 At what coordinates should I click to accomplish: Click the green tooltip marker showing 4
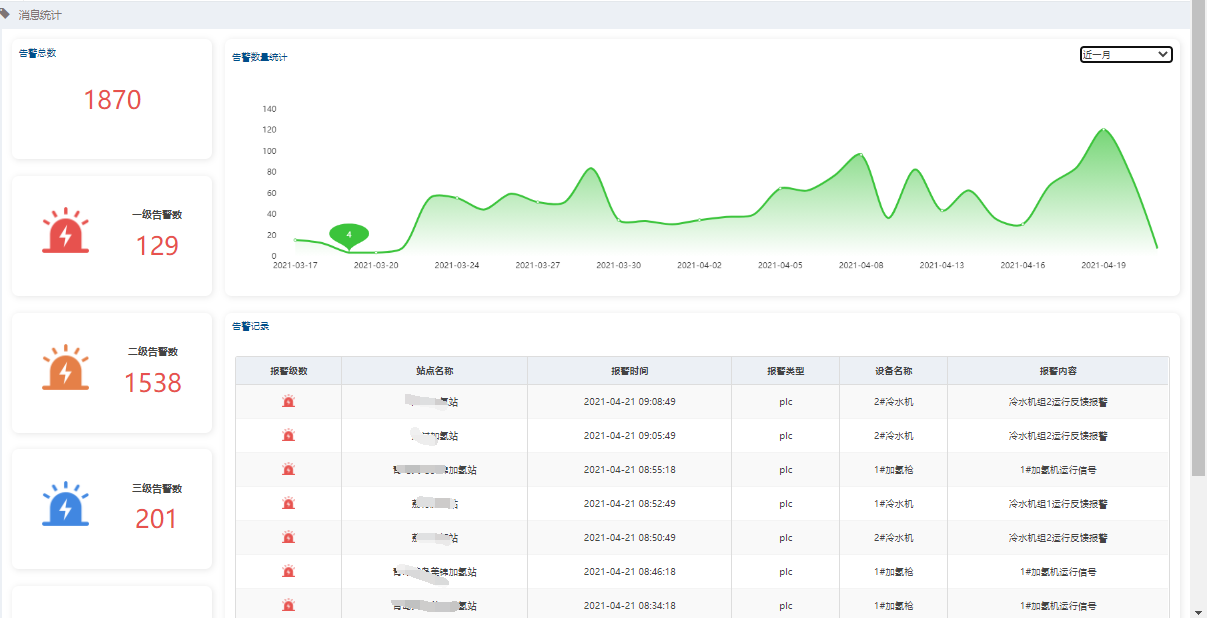point(349,235)
